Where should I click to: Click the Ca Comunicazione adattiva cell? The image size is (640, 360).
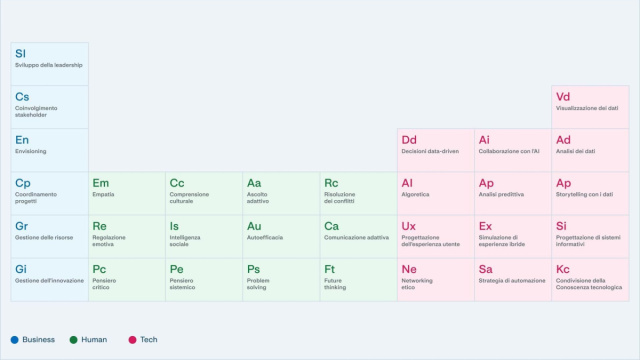point(359,237)
